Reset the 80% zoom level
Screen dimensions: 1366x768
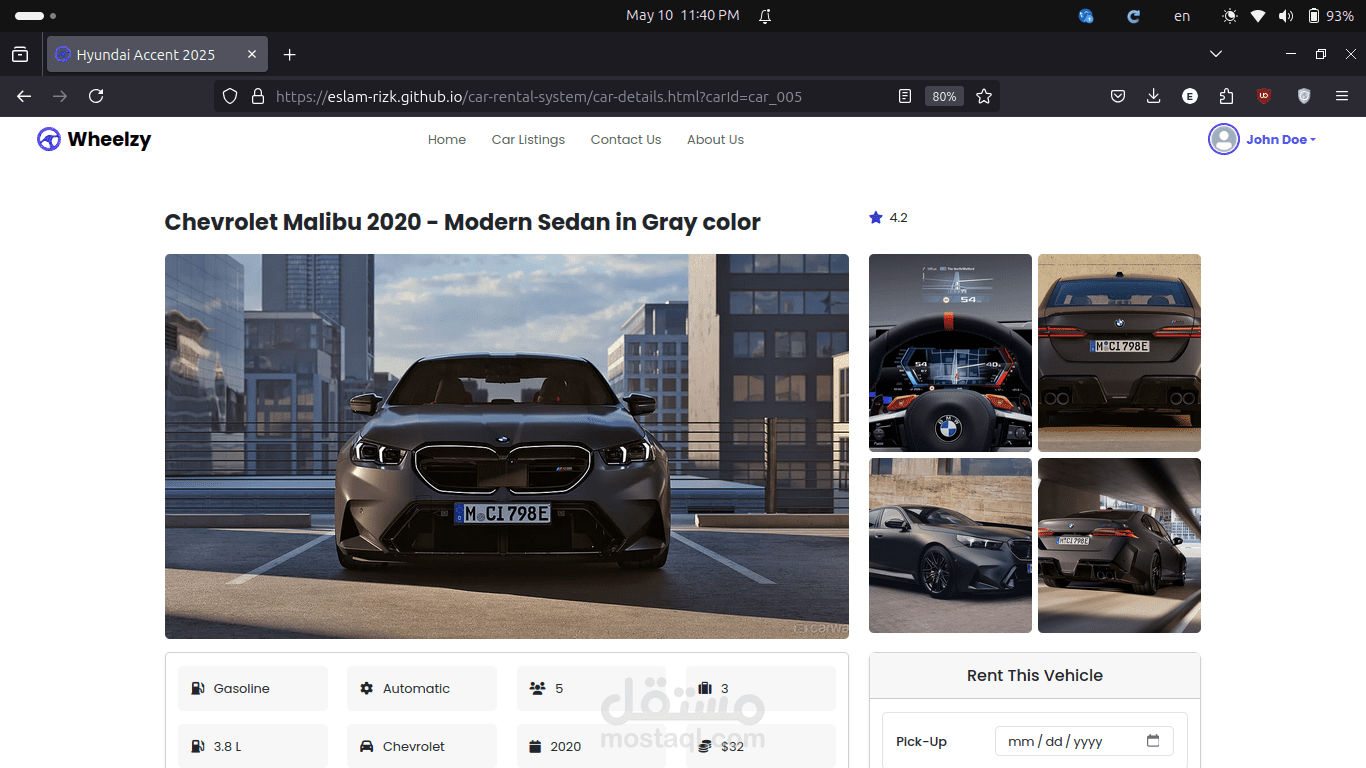[944, 96]
